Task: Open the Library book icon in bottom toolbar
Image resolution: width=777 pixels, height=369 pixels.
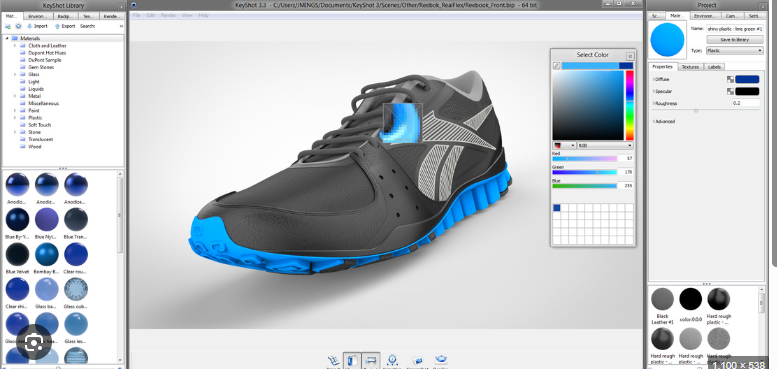Action: coord(352,360)
